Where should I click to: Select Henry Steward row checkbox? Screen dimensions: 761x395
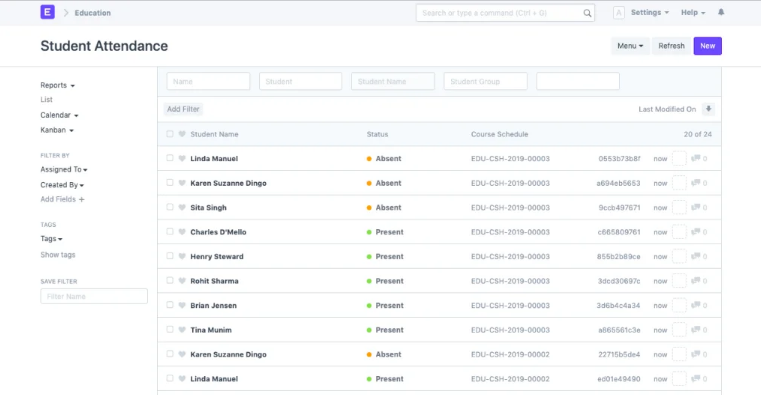[x=169, y=256]
